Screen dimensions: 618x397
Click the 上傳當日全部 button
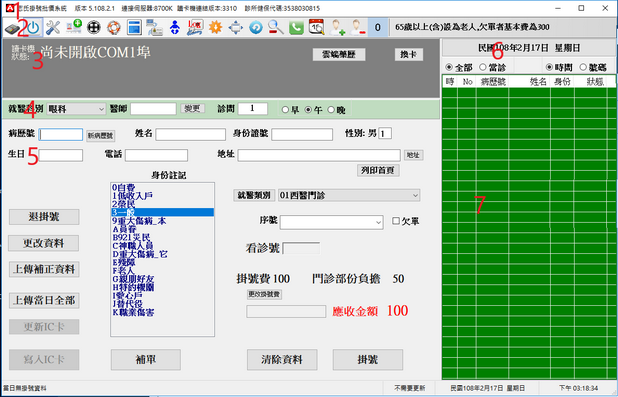click(44, 300)
